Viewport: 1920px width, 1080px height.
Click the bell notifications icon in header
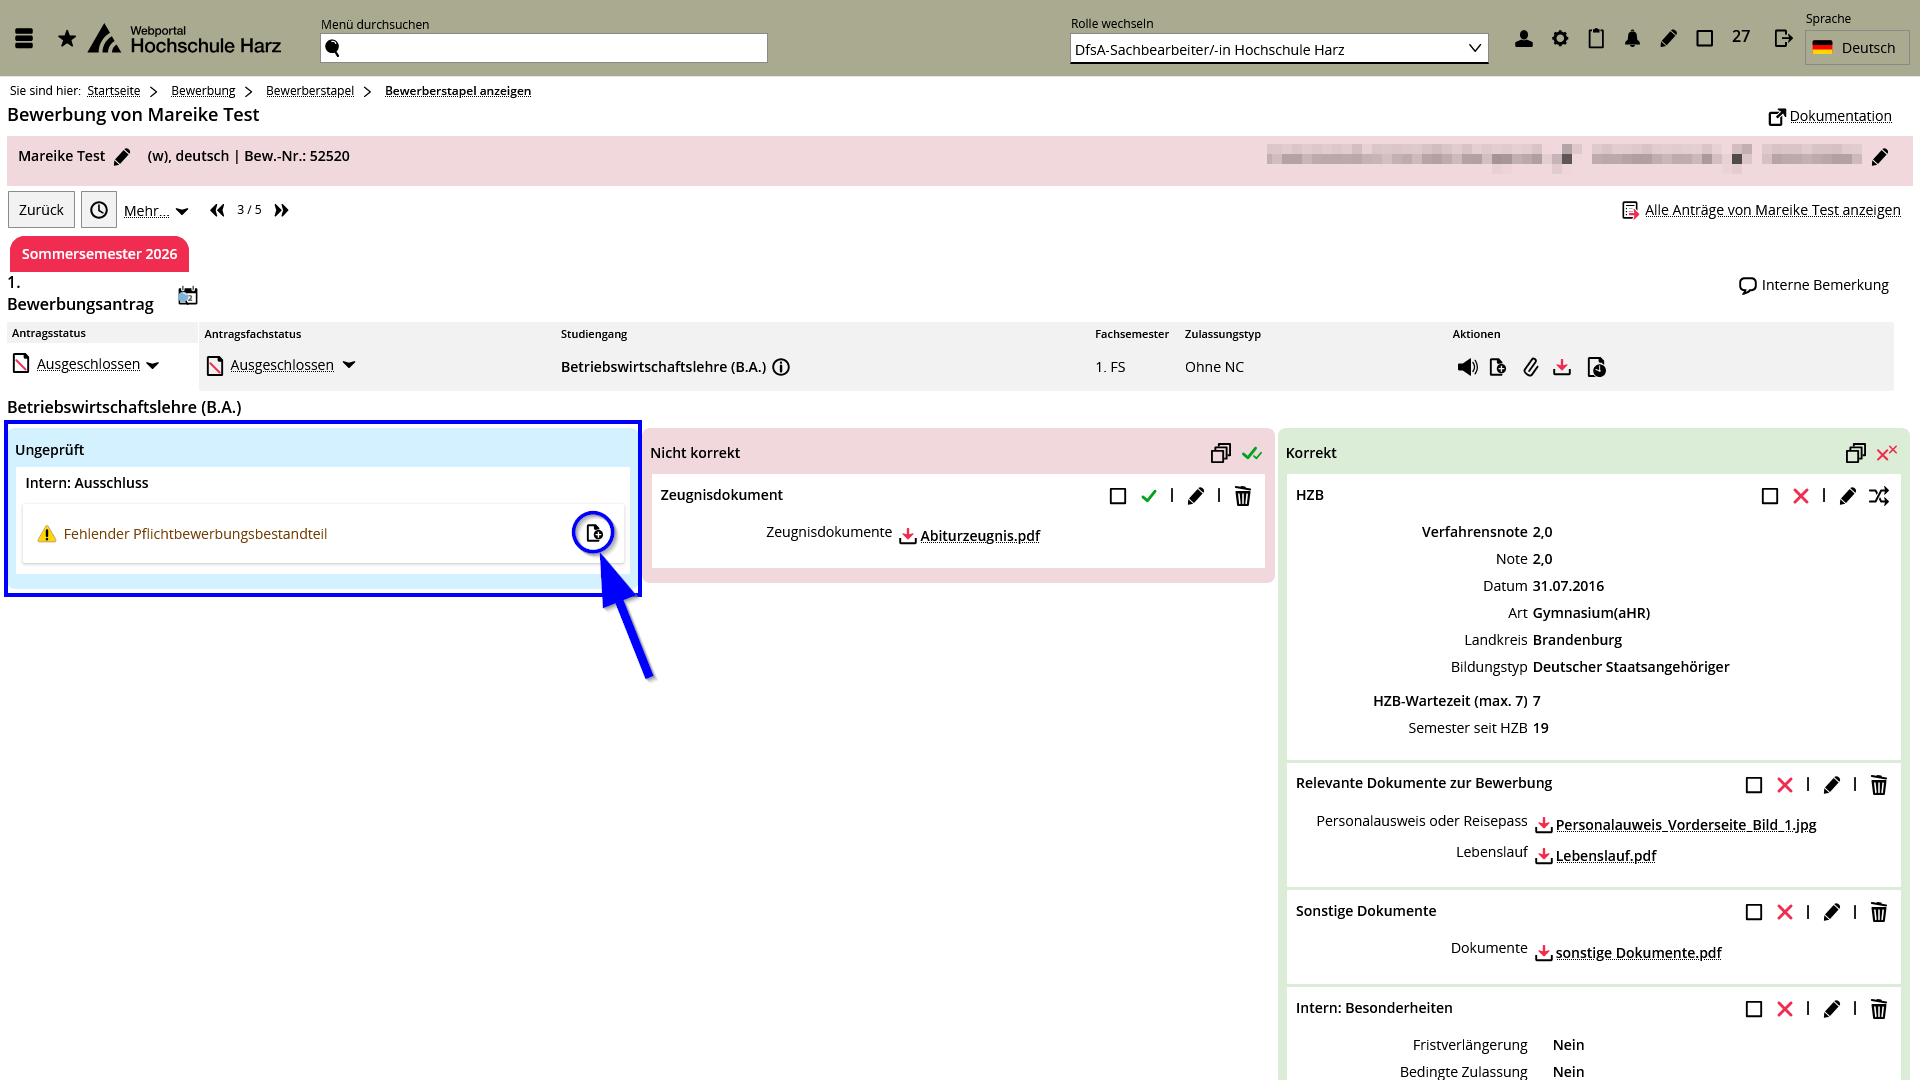click(1632, 38)
